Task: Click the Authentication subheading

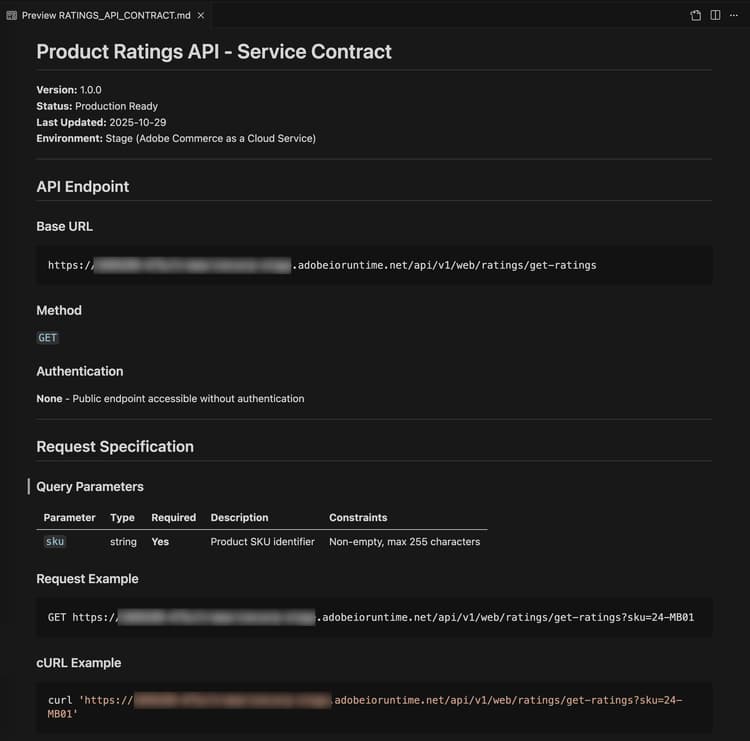Action: [80, 371]
